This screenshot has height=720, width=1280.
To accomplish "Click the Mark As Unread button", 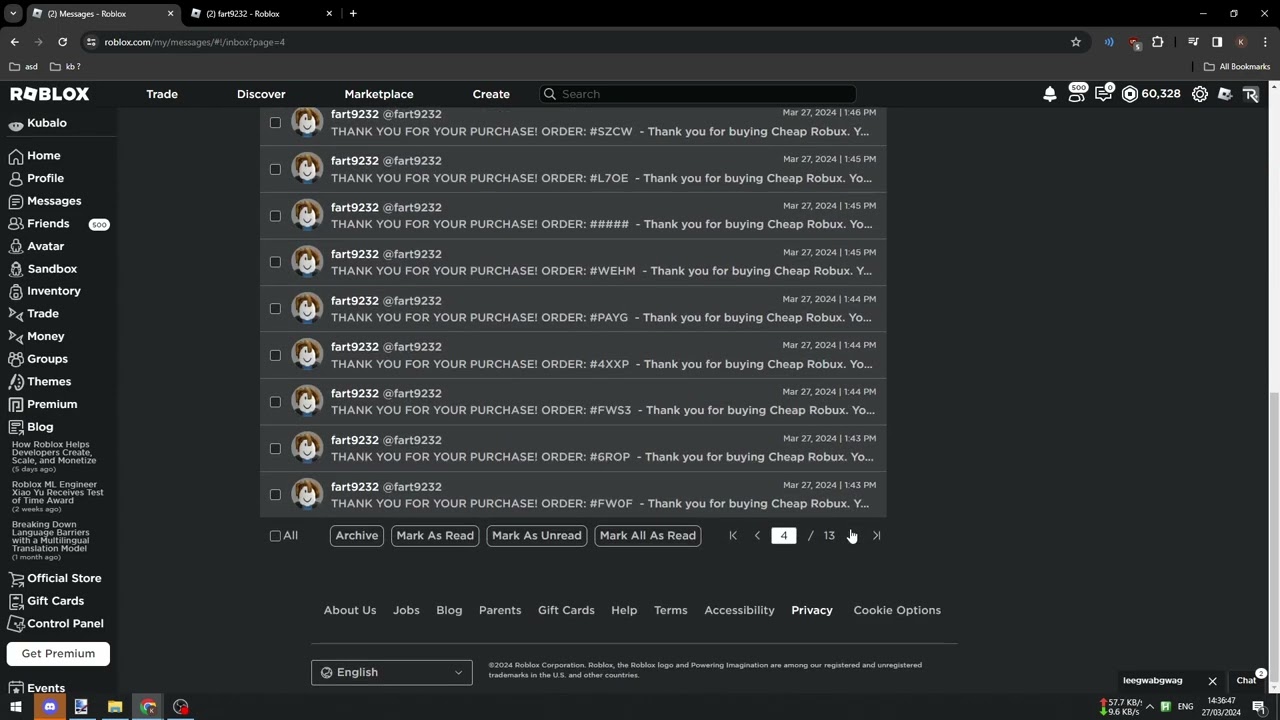I will 537,536.
